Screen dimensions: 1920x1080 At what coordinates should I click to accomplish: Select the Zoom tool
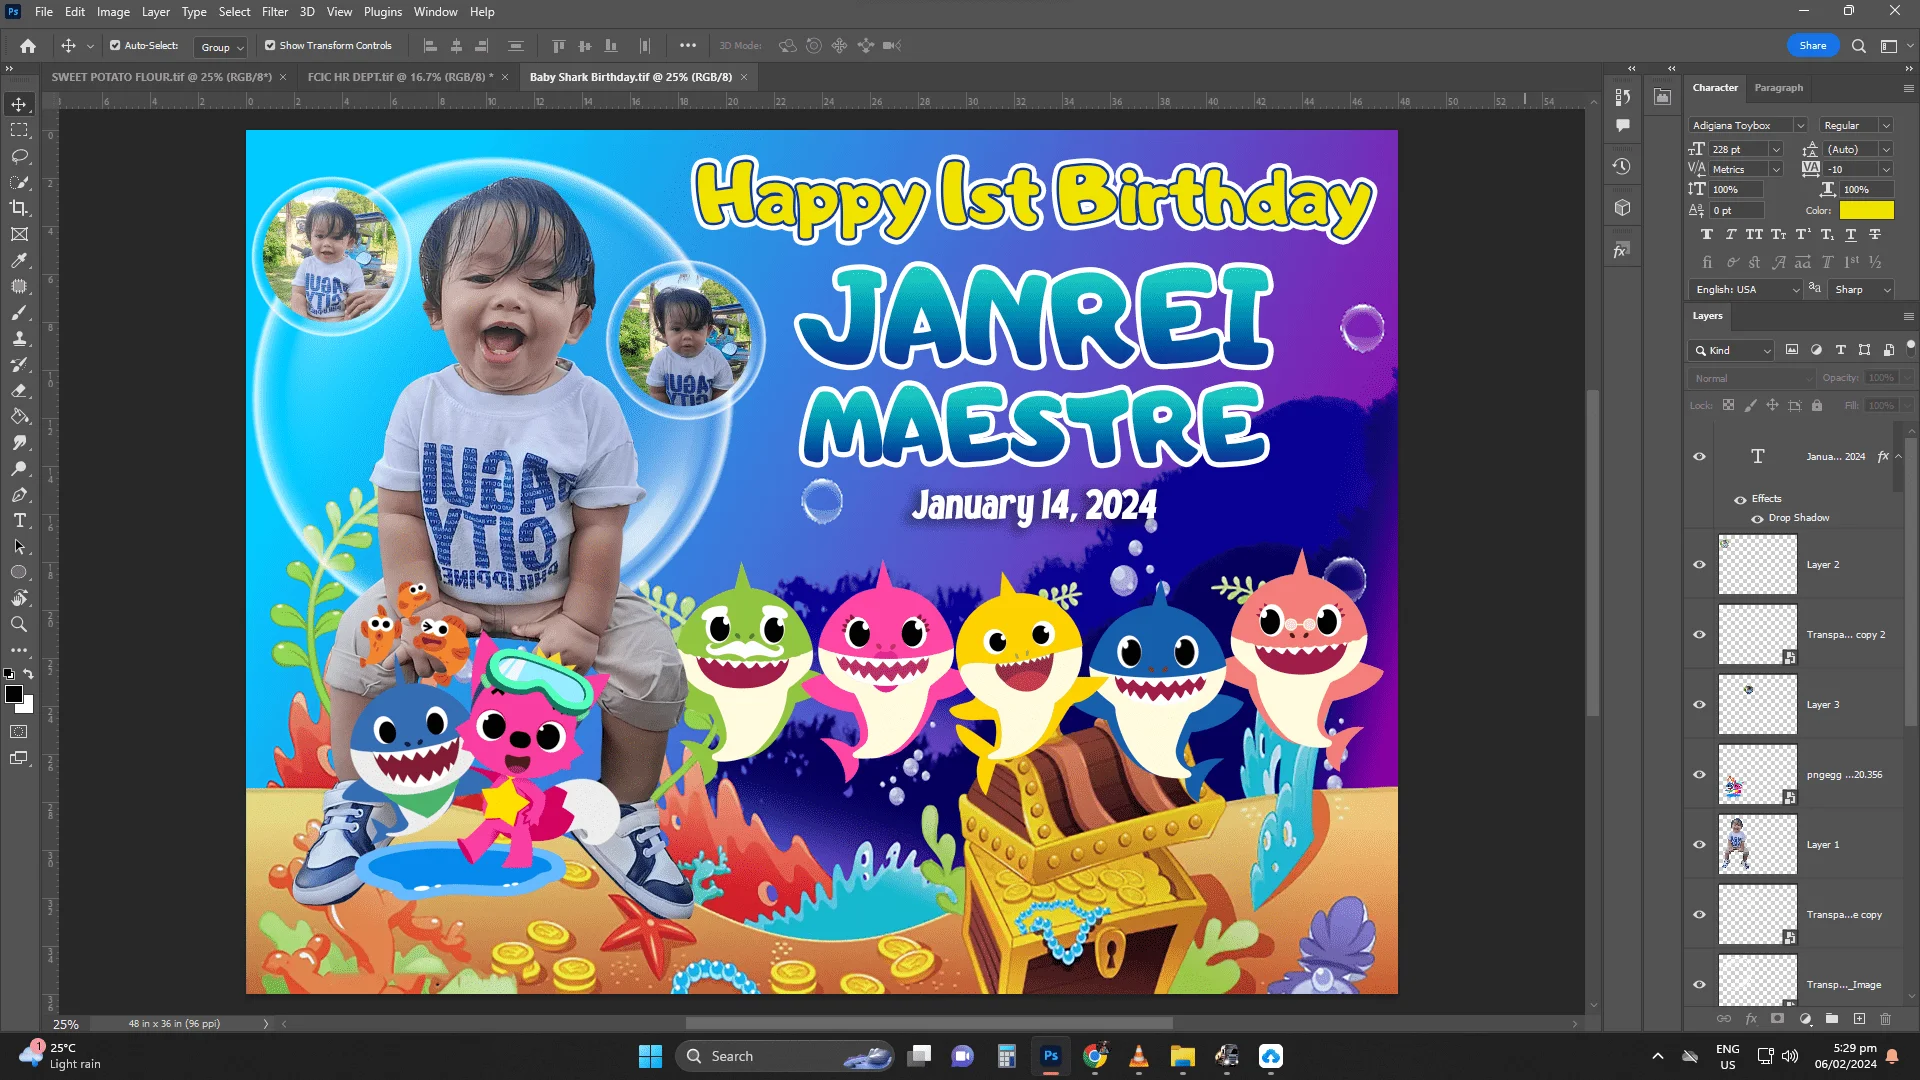tap(19, 624)
